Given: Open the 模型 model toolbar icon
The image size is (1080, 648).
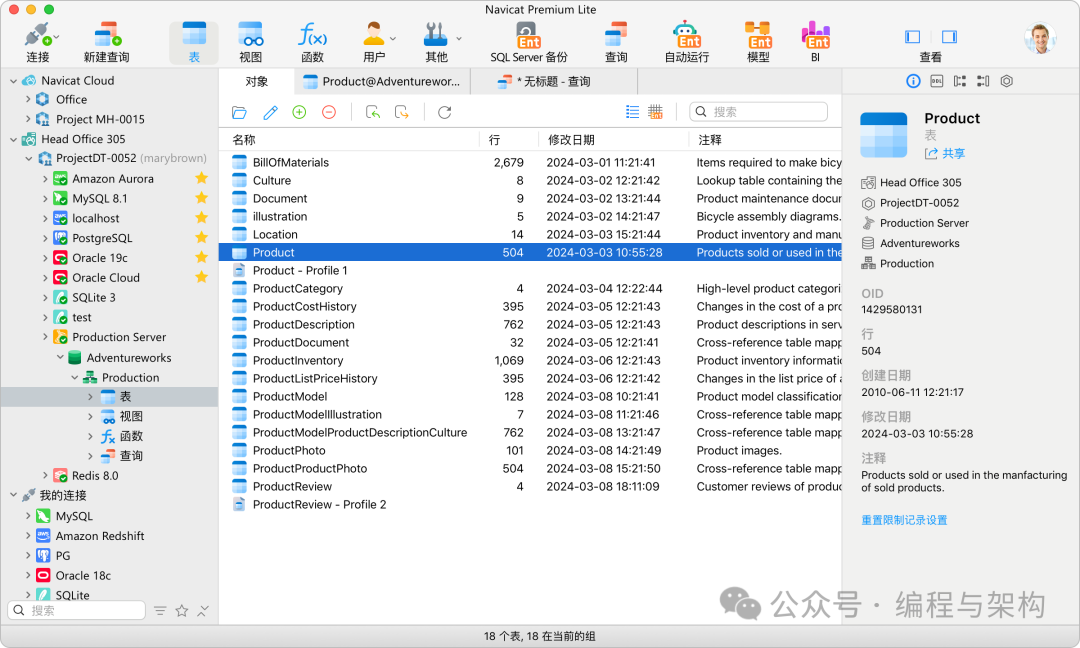Looking at the screenshot, I should pos(758,43).
